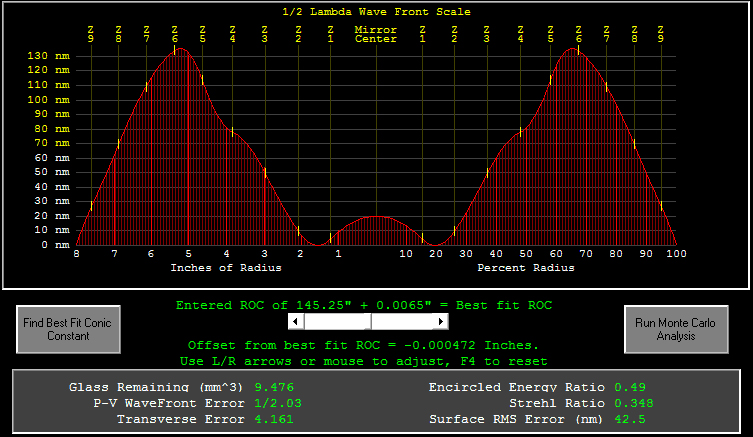The height and width of the screenshot is (437, 753).
Task: Click the '50' percent radius axis value
Action: 526,254
